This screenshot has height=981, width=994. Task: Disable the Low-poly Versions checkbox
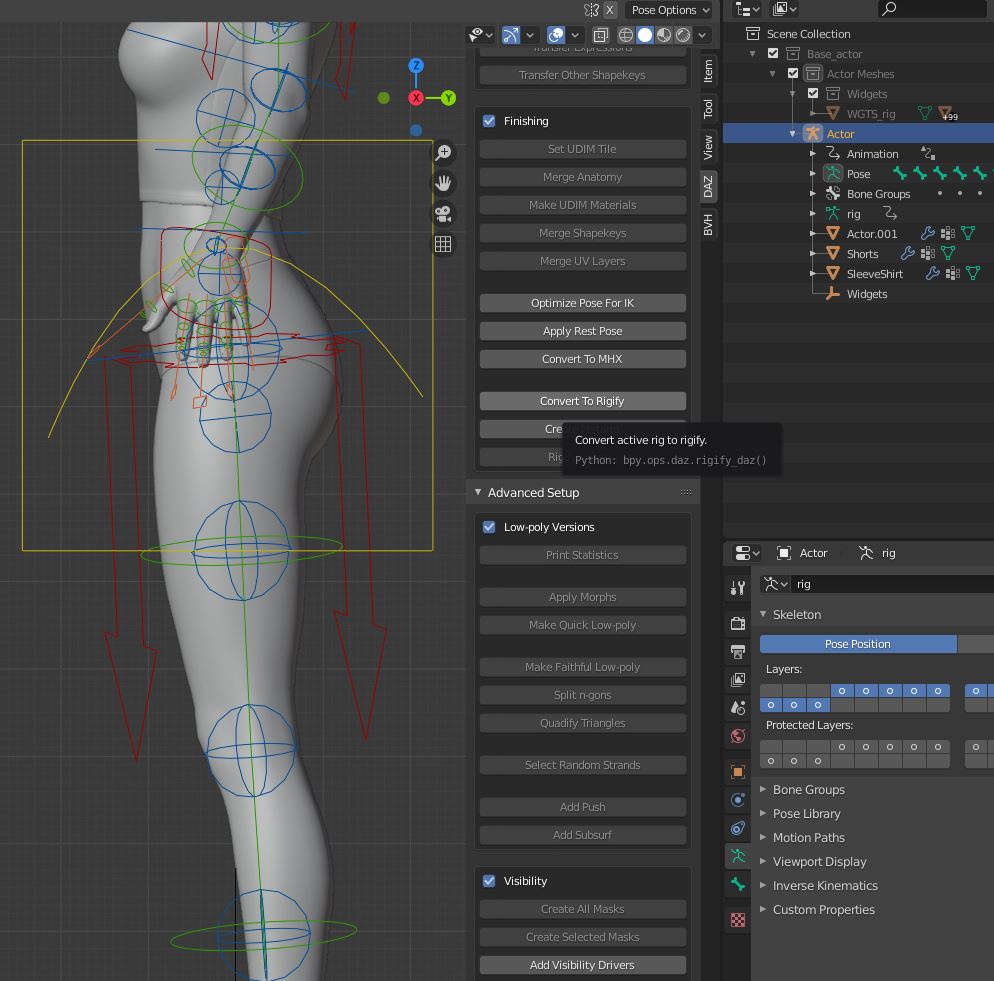(x=489, y=527)
